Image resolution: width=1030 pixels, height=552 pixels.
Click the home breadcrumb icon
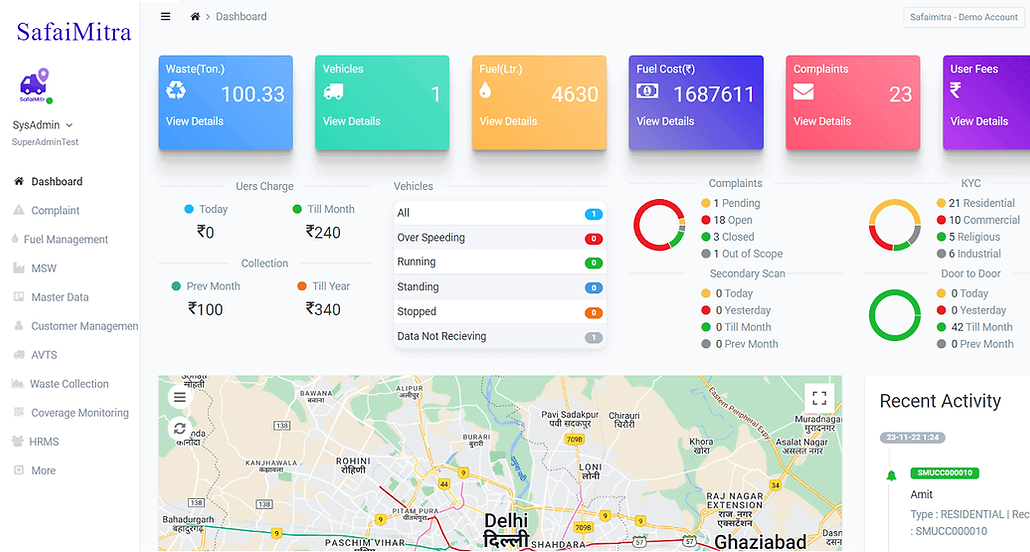click(195, 16)
